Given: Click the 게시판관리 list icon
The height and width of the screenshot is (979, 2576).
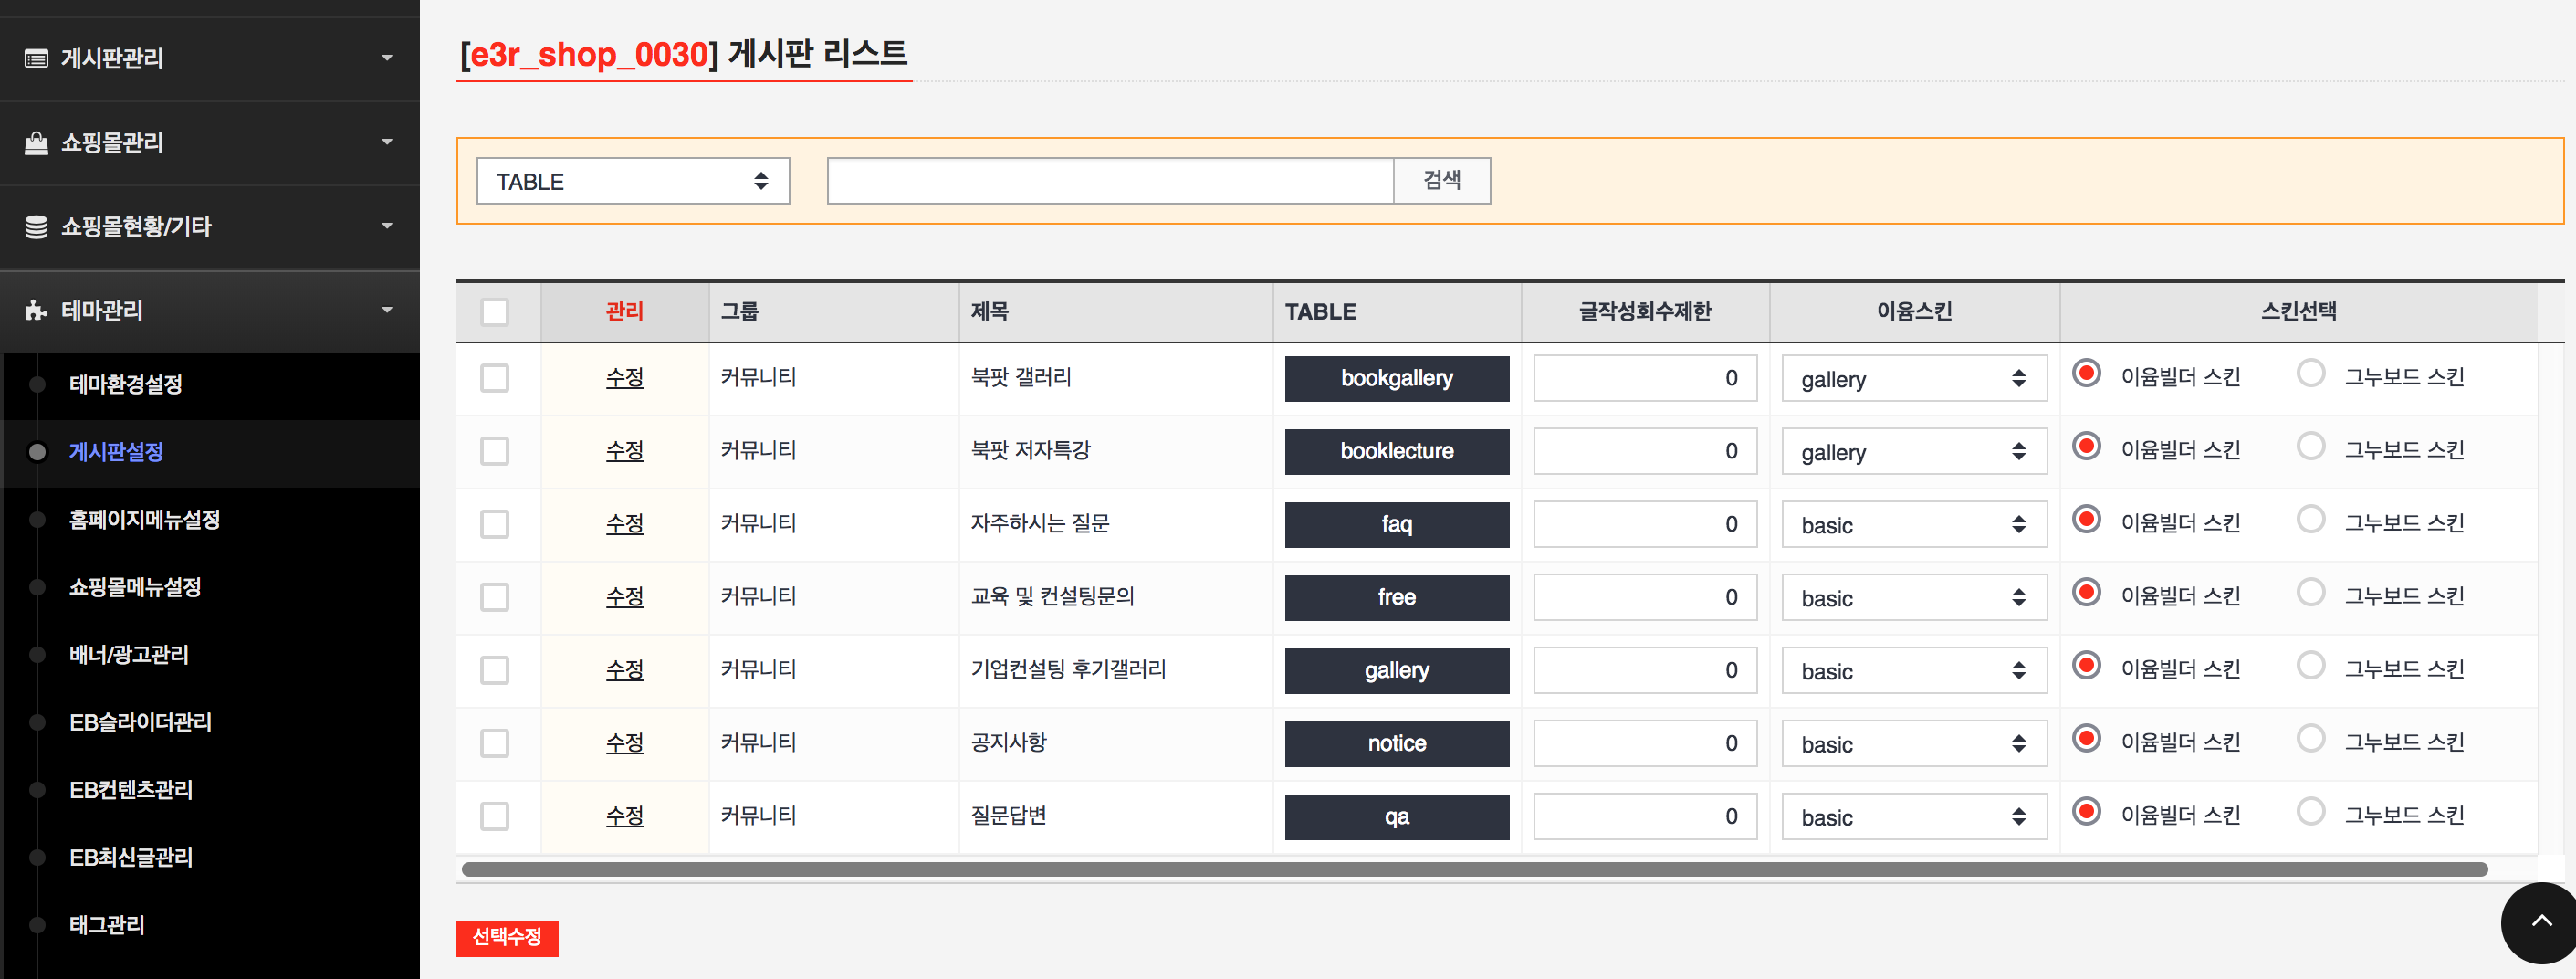Looking at the screenshot, I should (36, 58).
